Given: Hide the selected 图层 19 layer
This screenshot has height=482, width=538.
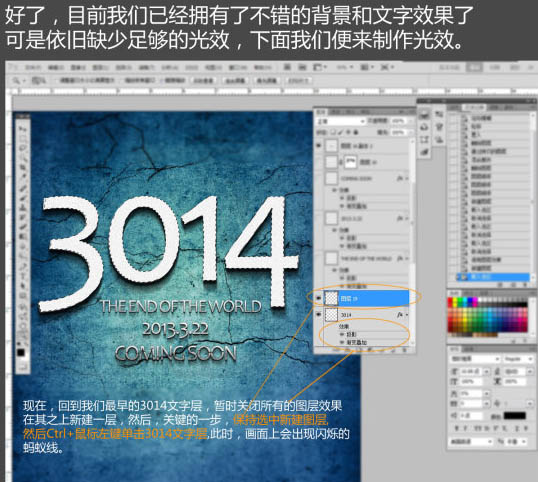Looking at the screenshot, I should [319, 298].
